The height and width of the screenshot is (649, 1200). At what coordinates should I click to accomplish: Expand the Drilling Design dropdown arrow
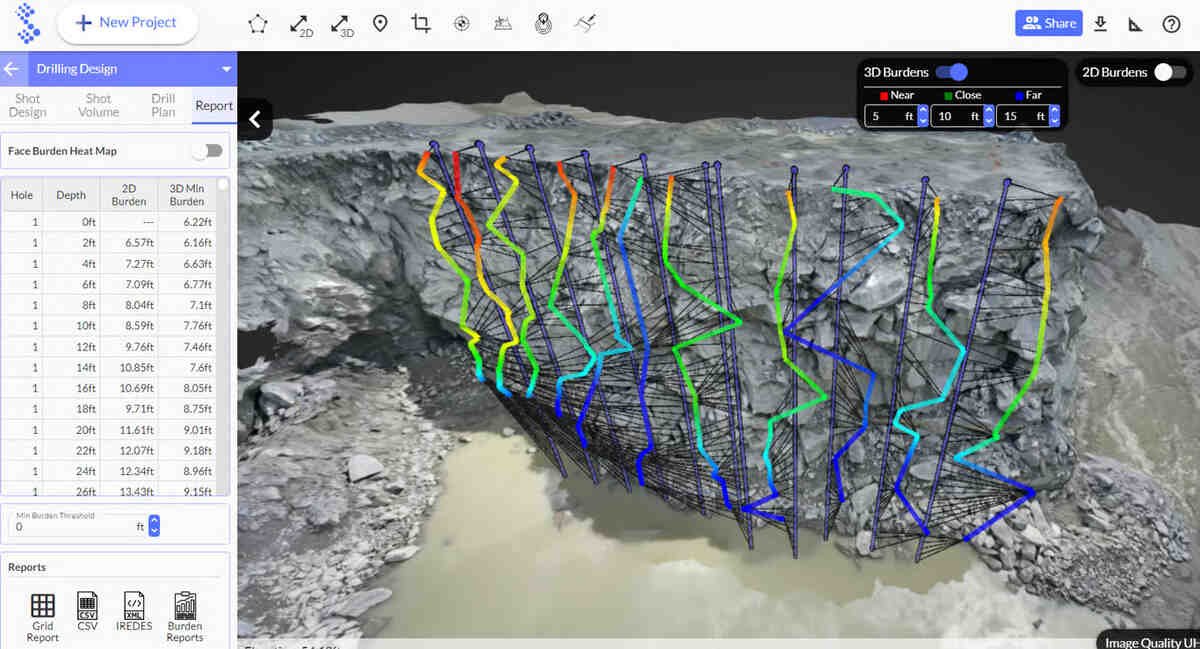[227, 69]
